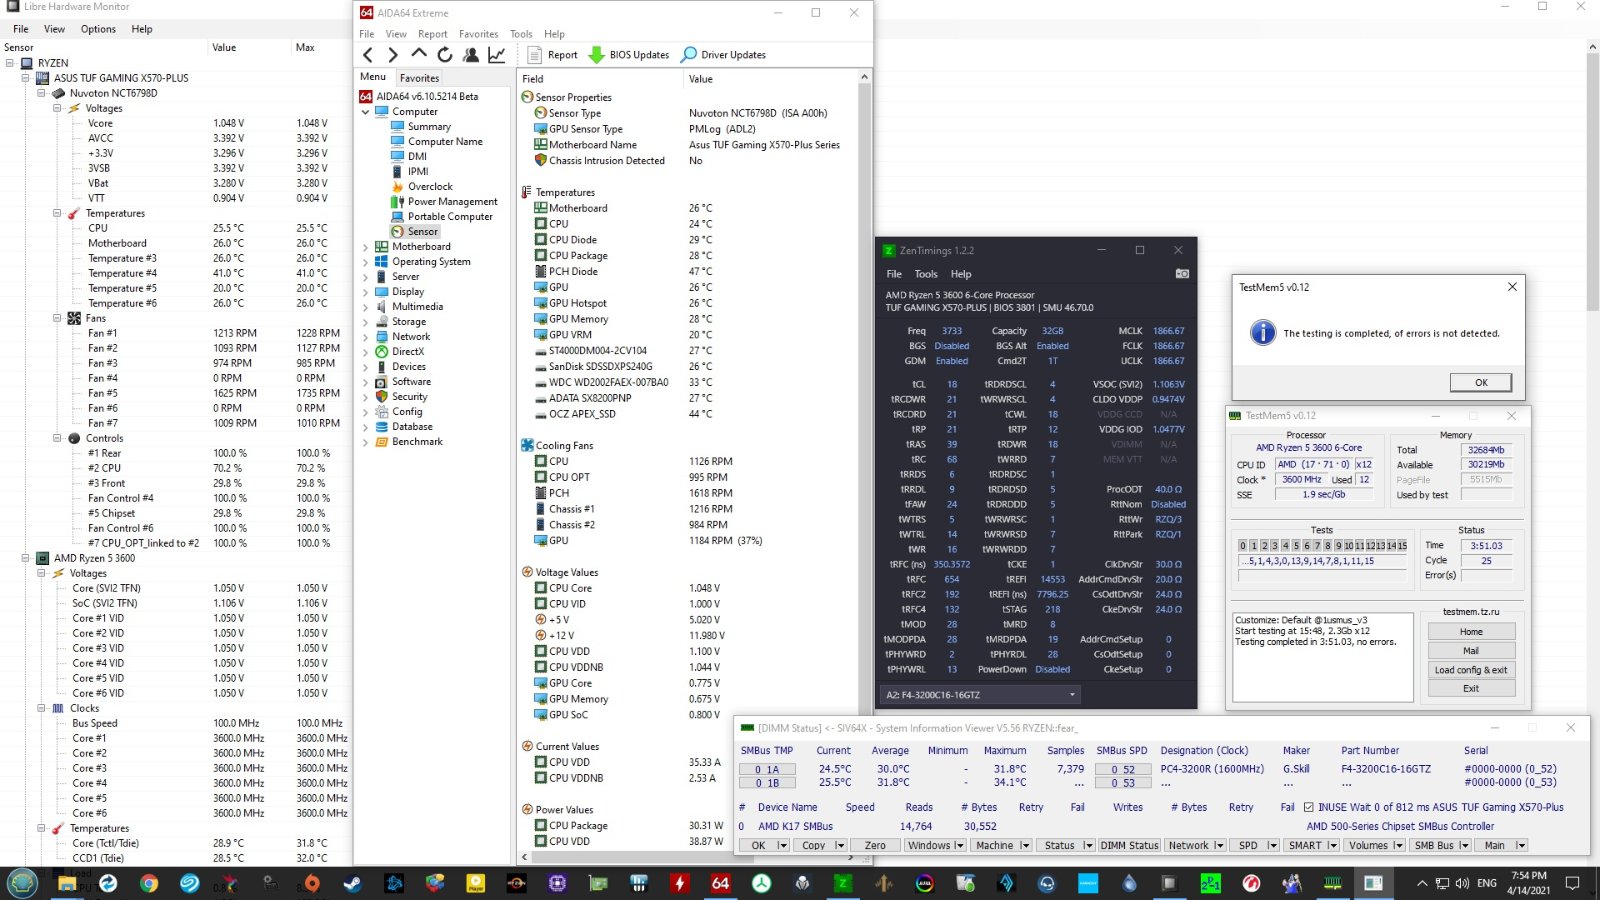Click the Zero button in SIV64X
Viewport: 1600px width, 900px height.
point(875,846)
